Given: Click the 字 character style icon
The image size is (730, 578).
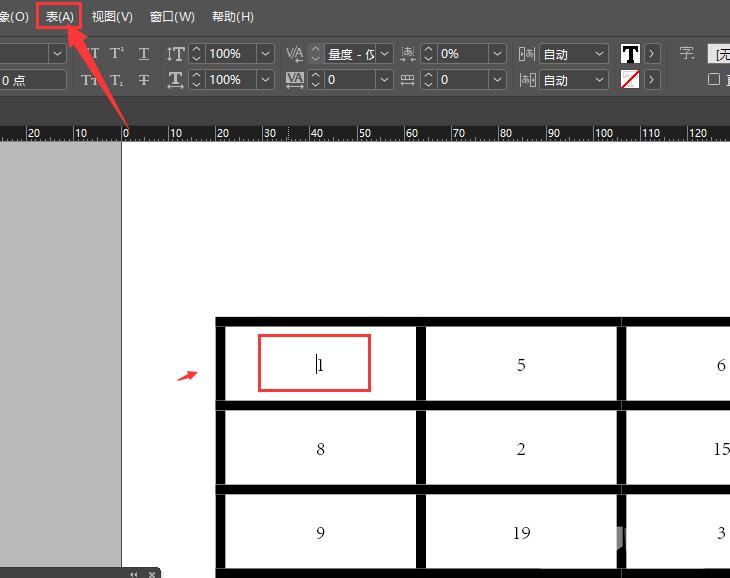Looking at the screenshot, I should pyautogui.click(x=687, y=53).
